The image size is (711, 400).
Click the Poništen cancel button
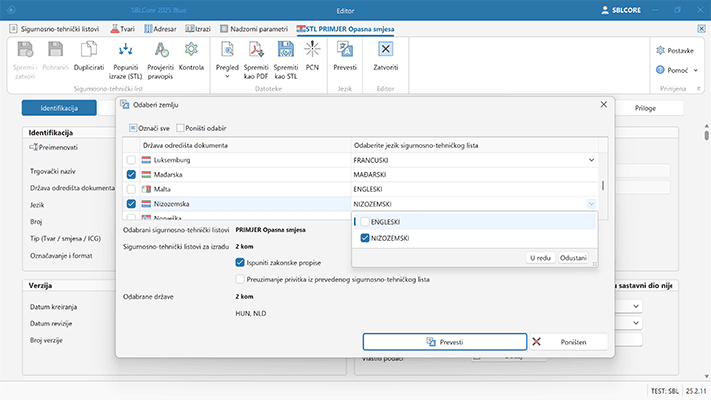point(570,342)
